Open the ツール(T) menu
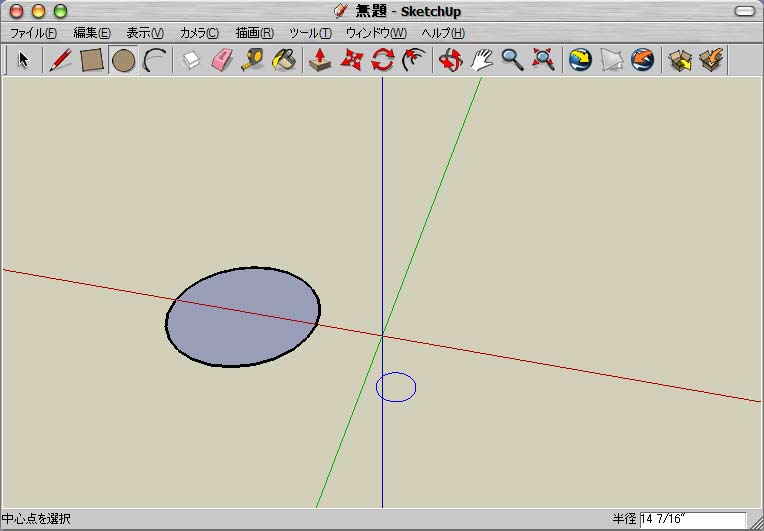This screenshot has width=764, height=531. click(x=310, y=33)
